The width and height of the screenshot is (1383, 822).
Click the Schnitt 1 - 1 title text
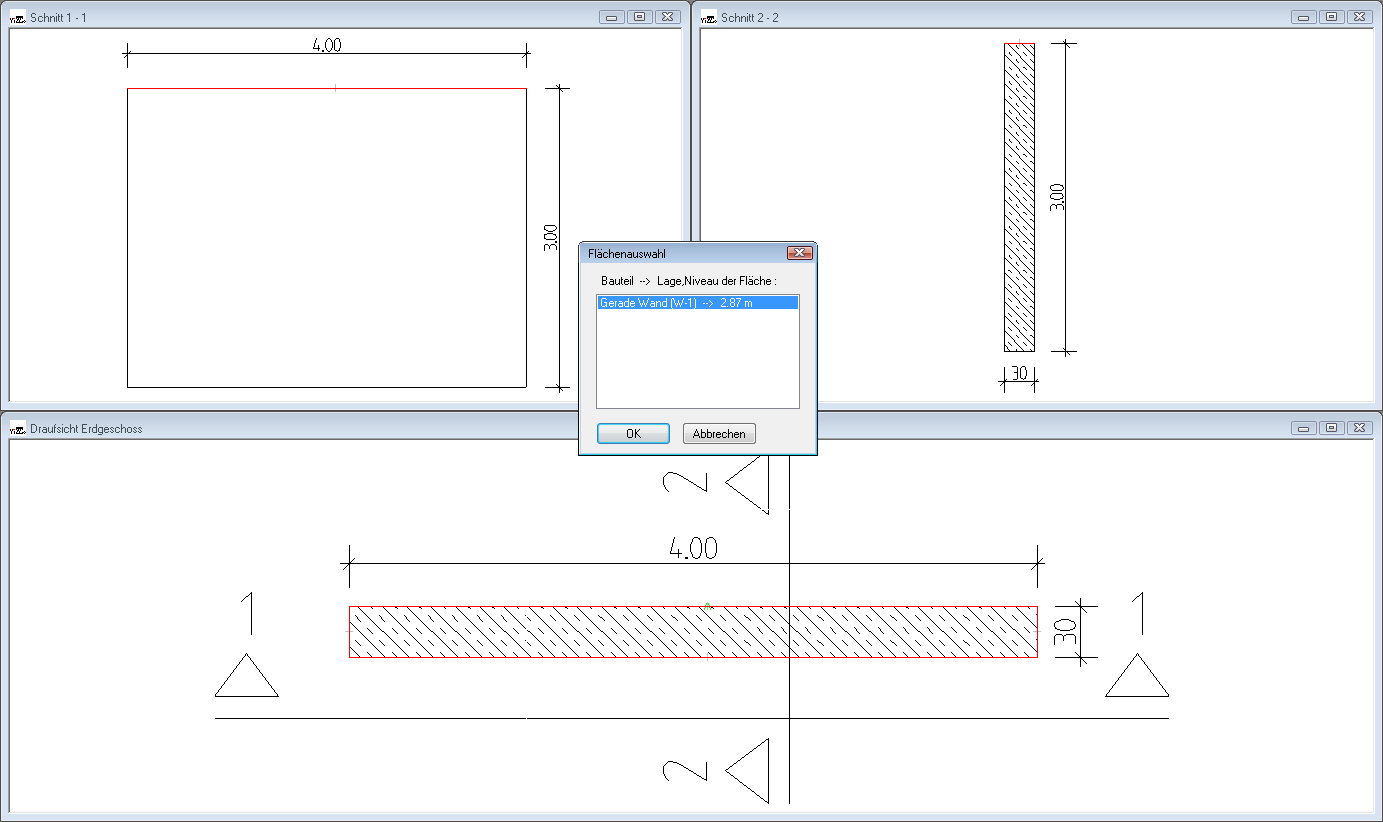(59, 18)
